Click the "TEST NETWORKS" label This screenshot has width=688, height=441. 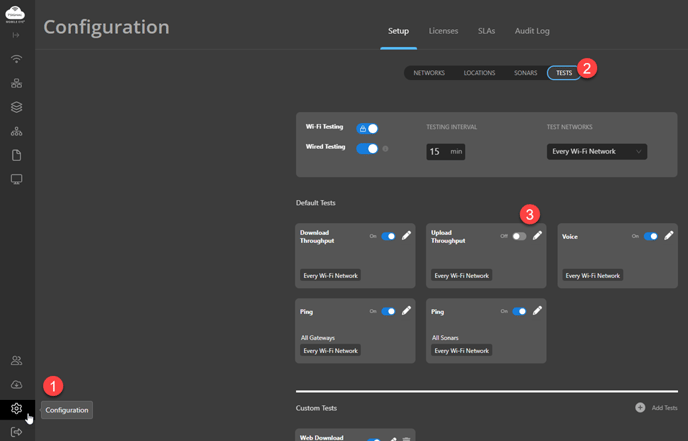570,127
